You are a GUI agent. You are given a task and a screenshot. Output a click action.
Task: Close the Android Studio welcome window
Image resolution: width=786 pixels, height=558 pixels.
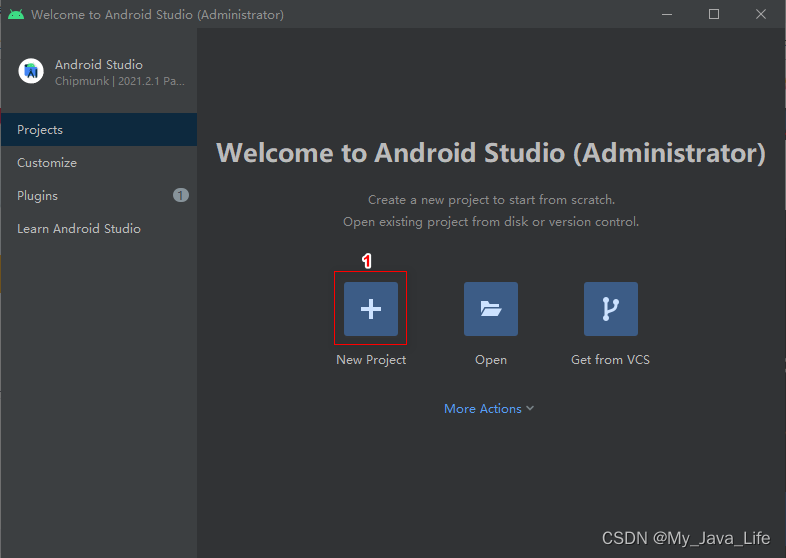click(761, 15)
